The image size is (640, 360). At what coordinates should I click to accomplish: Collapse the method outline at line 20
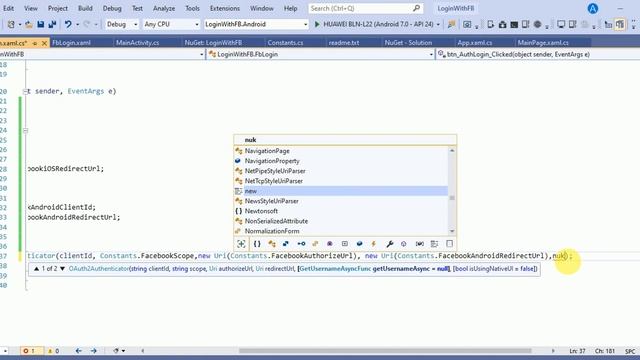(x=25, y=91)
